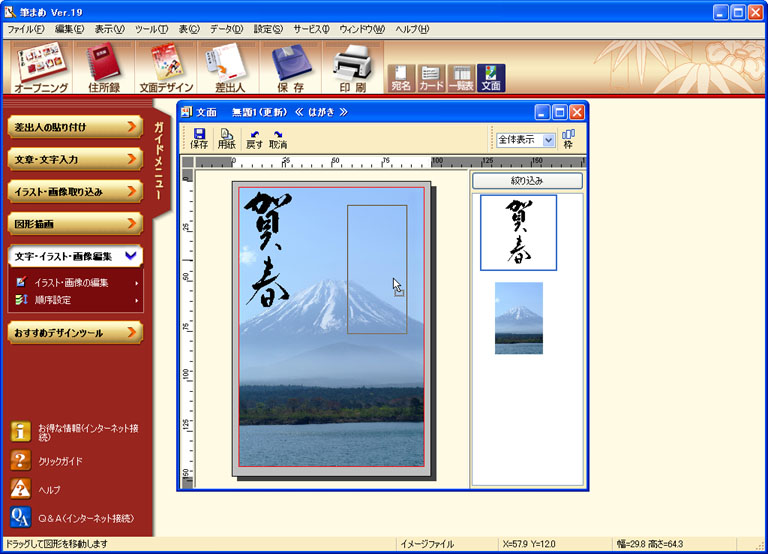Open the Q&A internet link
768x554 pixels.
20,517
